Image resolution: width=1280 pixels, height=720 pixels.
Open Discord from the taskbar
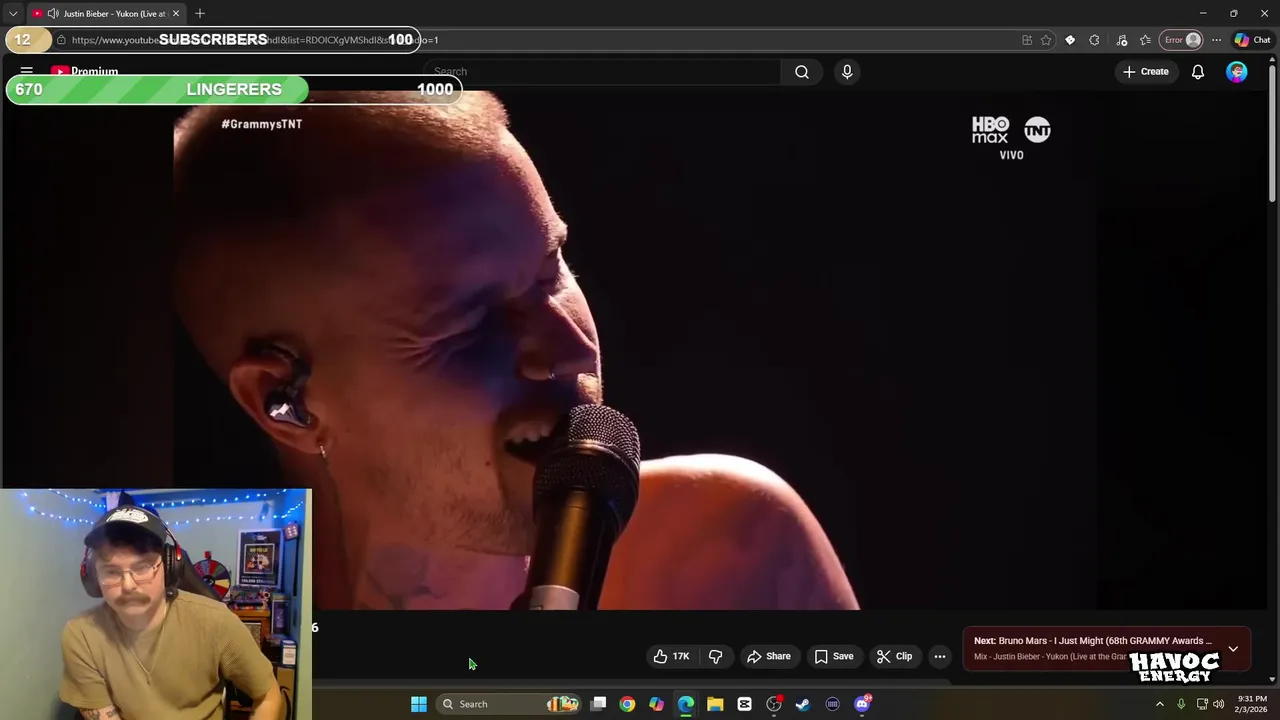click(x=862, y=704)
